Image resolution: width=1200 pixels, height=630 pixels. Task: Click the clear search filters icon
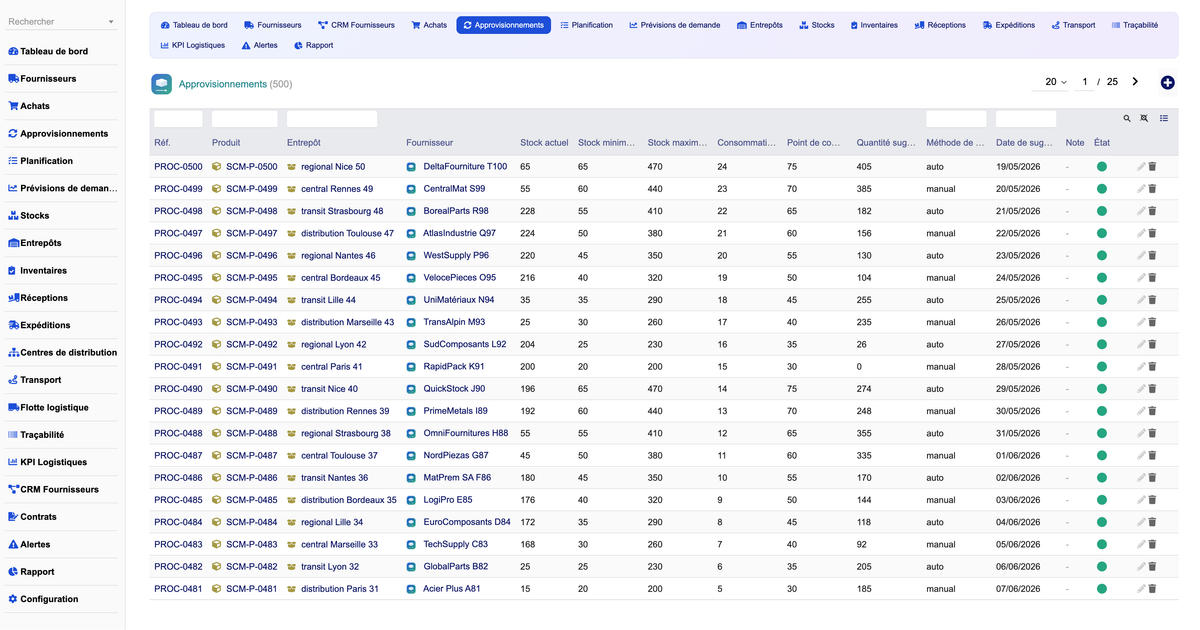tap(1144, 119)
